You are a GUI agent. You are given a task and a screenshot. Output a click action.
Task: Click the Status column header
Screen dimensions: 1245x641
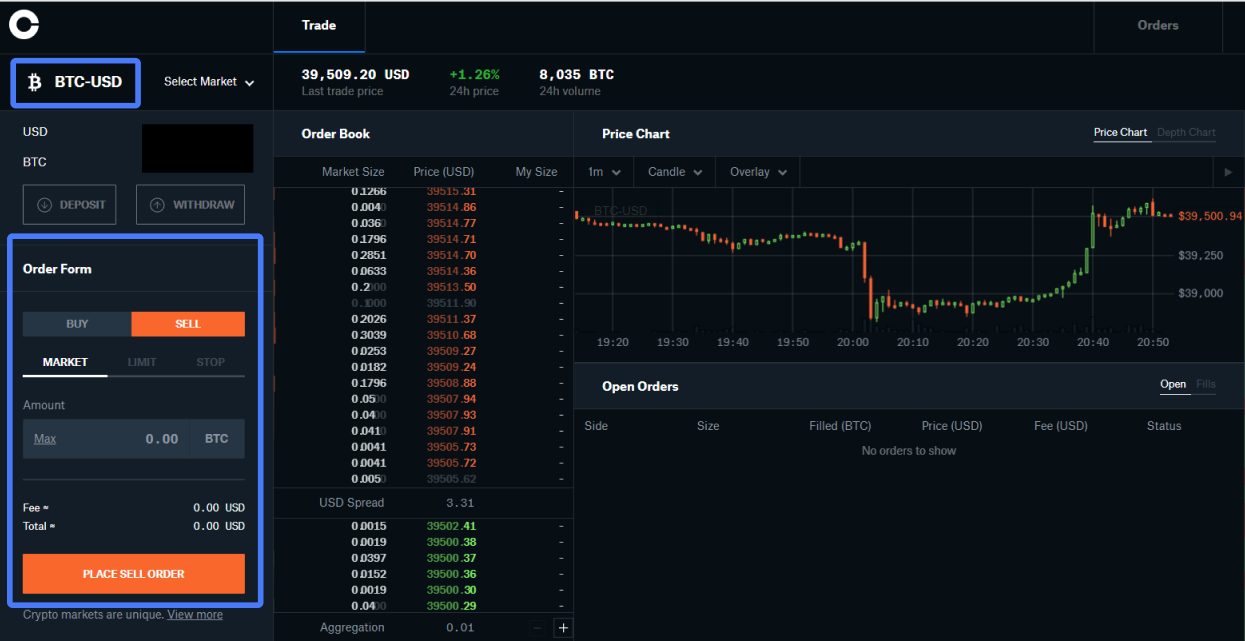click(x=1164, y=426)
